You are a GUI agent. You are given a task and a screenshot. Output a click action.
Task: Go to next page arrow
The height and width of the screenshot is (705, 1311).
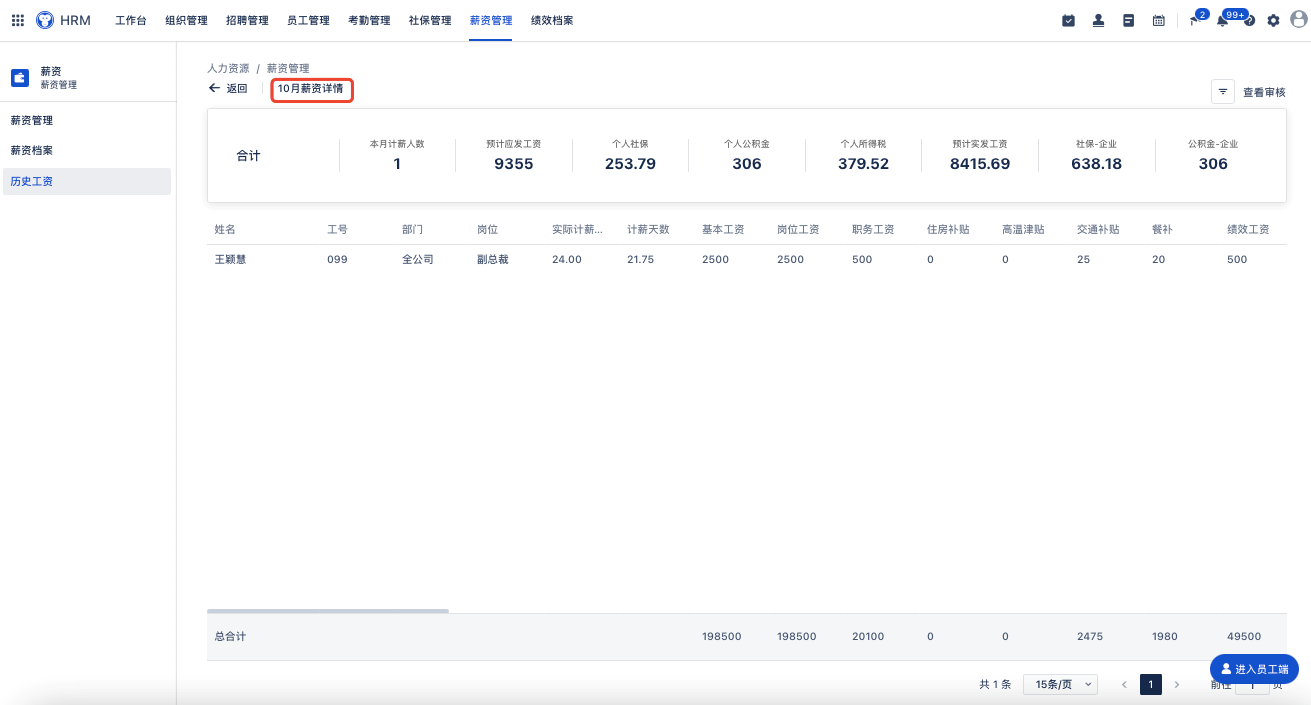[x=1176, y=685]
